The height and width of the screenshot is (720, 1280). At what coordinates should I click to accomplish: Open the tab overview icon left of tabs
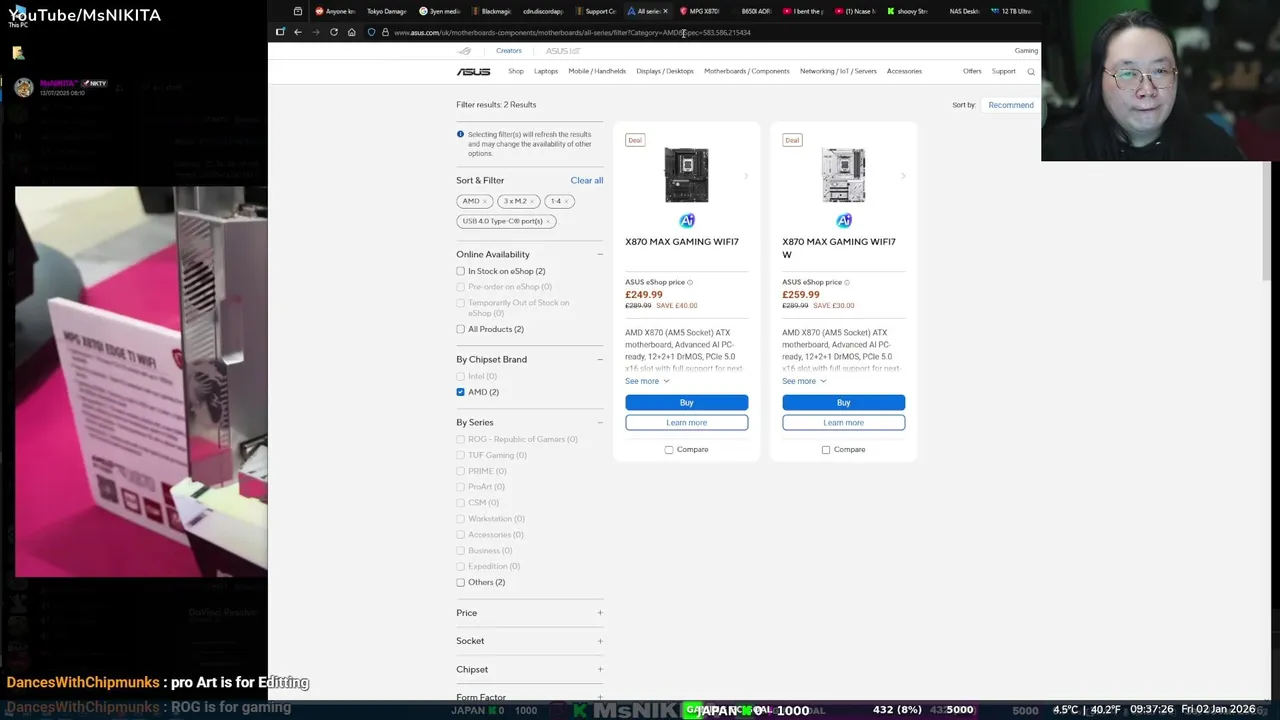tap(298, 11)
